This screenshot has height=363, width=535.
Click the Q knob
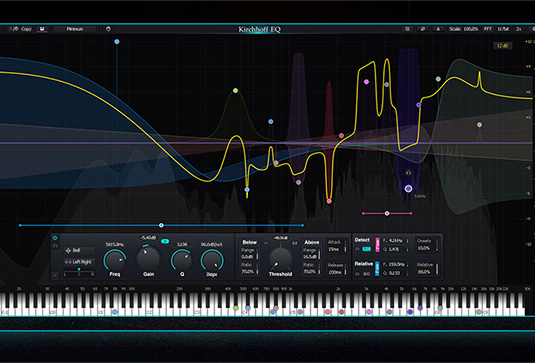[x=182, y=260]
